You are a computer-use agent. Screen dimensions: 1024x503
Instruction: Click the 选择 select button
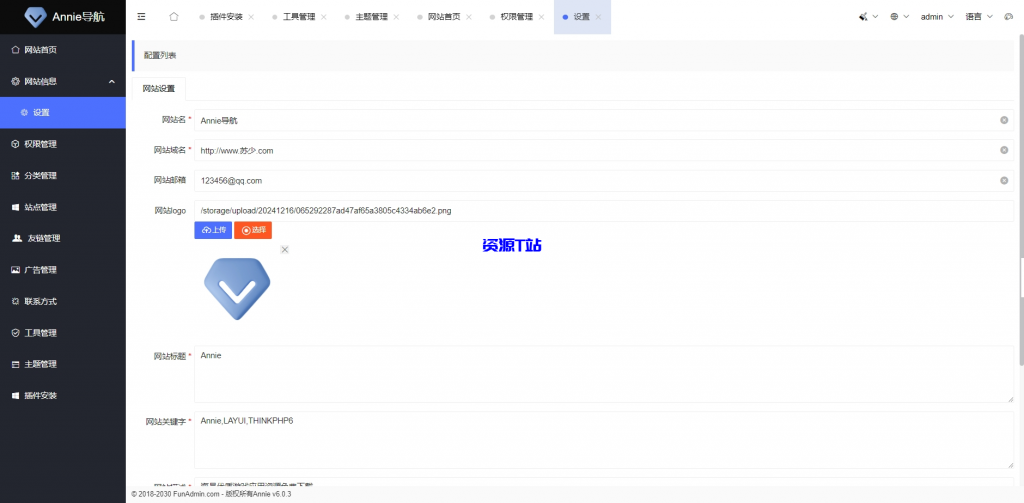click(x=253, y=230)
